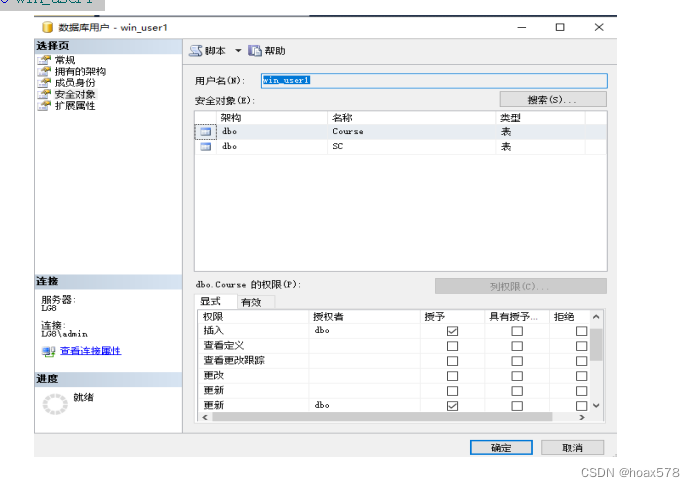Switch to the 有效 tab

pos(256,302)
